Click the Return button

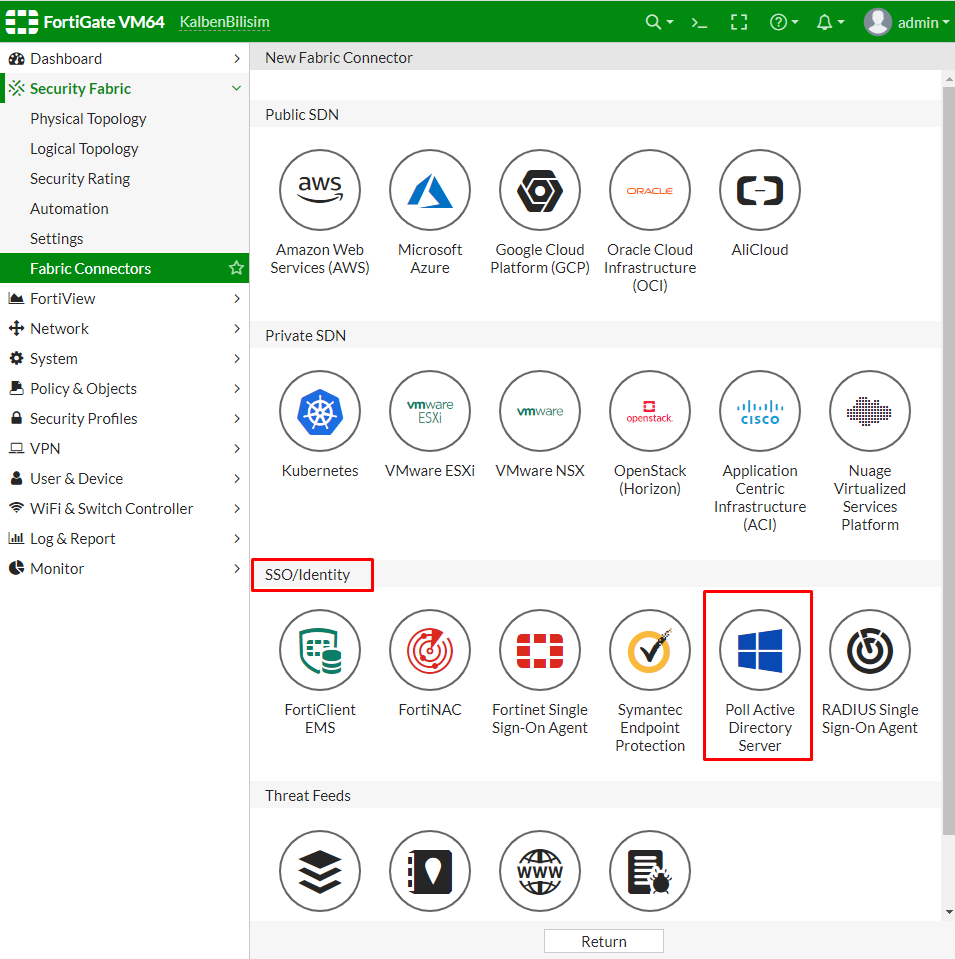(604, 941)
